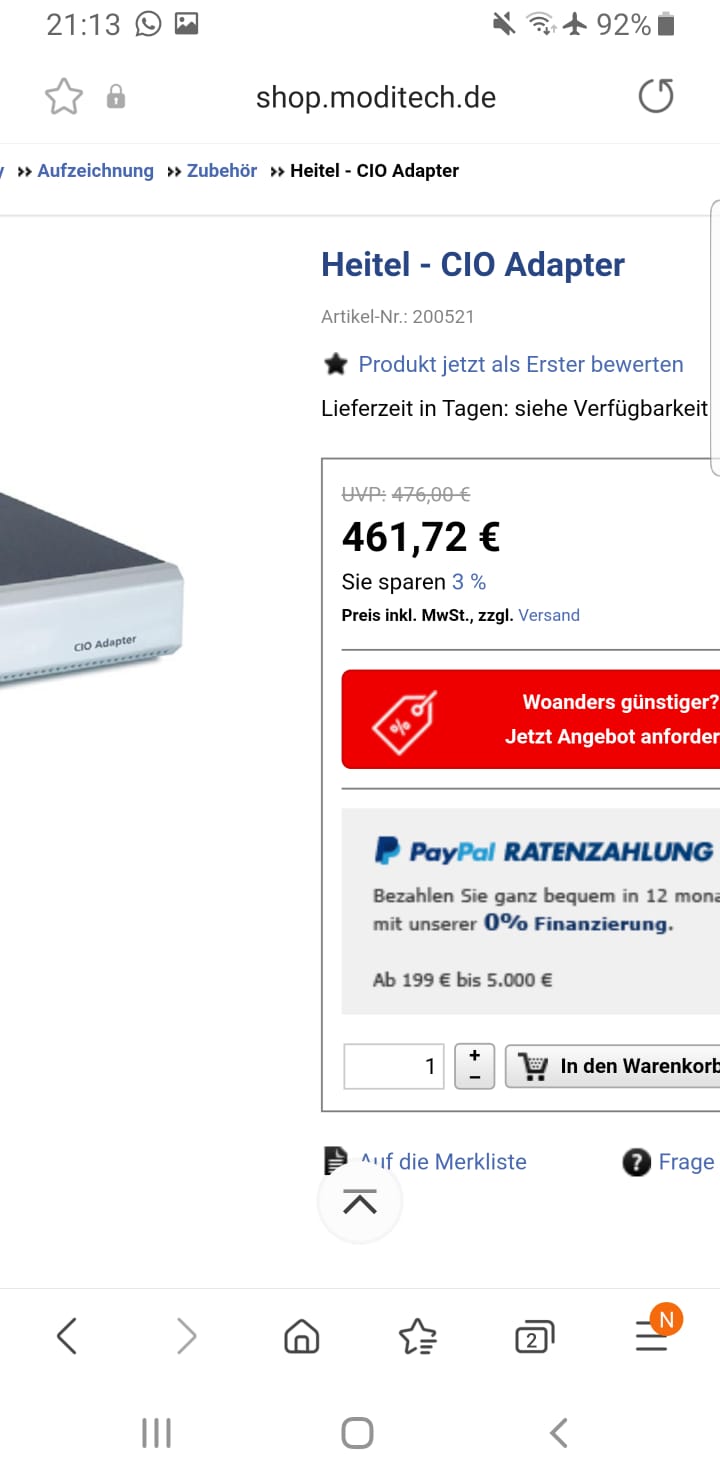Open the Zubehör breadcrumb link
Screen dimensions: 720x1480
pyautogui.click(x=222, y=171)
